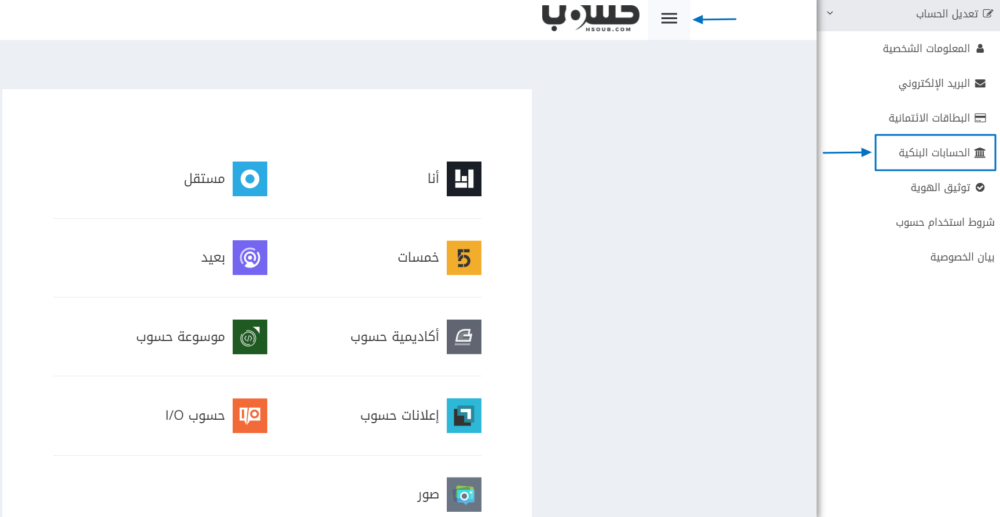Open the بيان الخصوصية privacy link
Screen dimensions: 1000x517
962,257
